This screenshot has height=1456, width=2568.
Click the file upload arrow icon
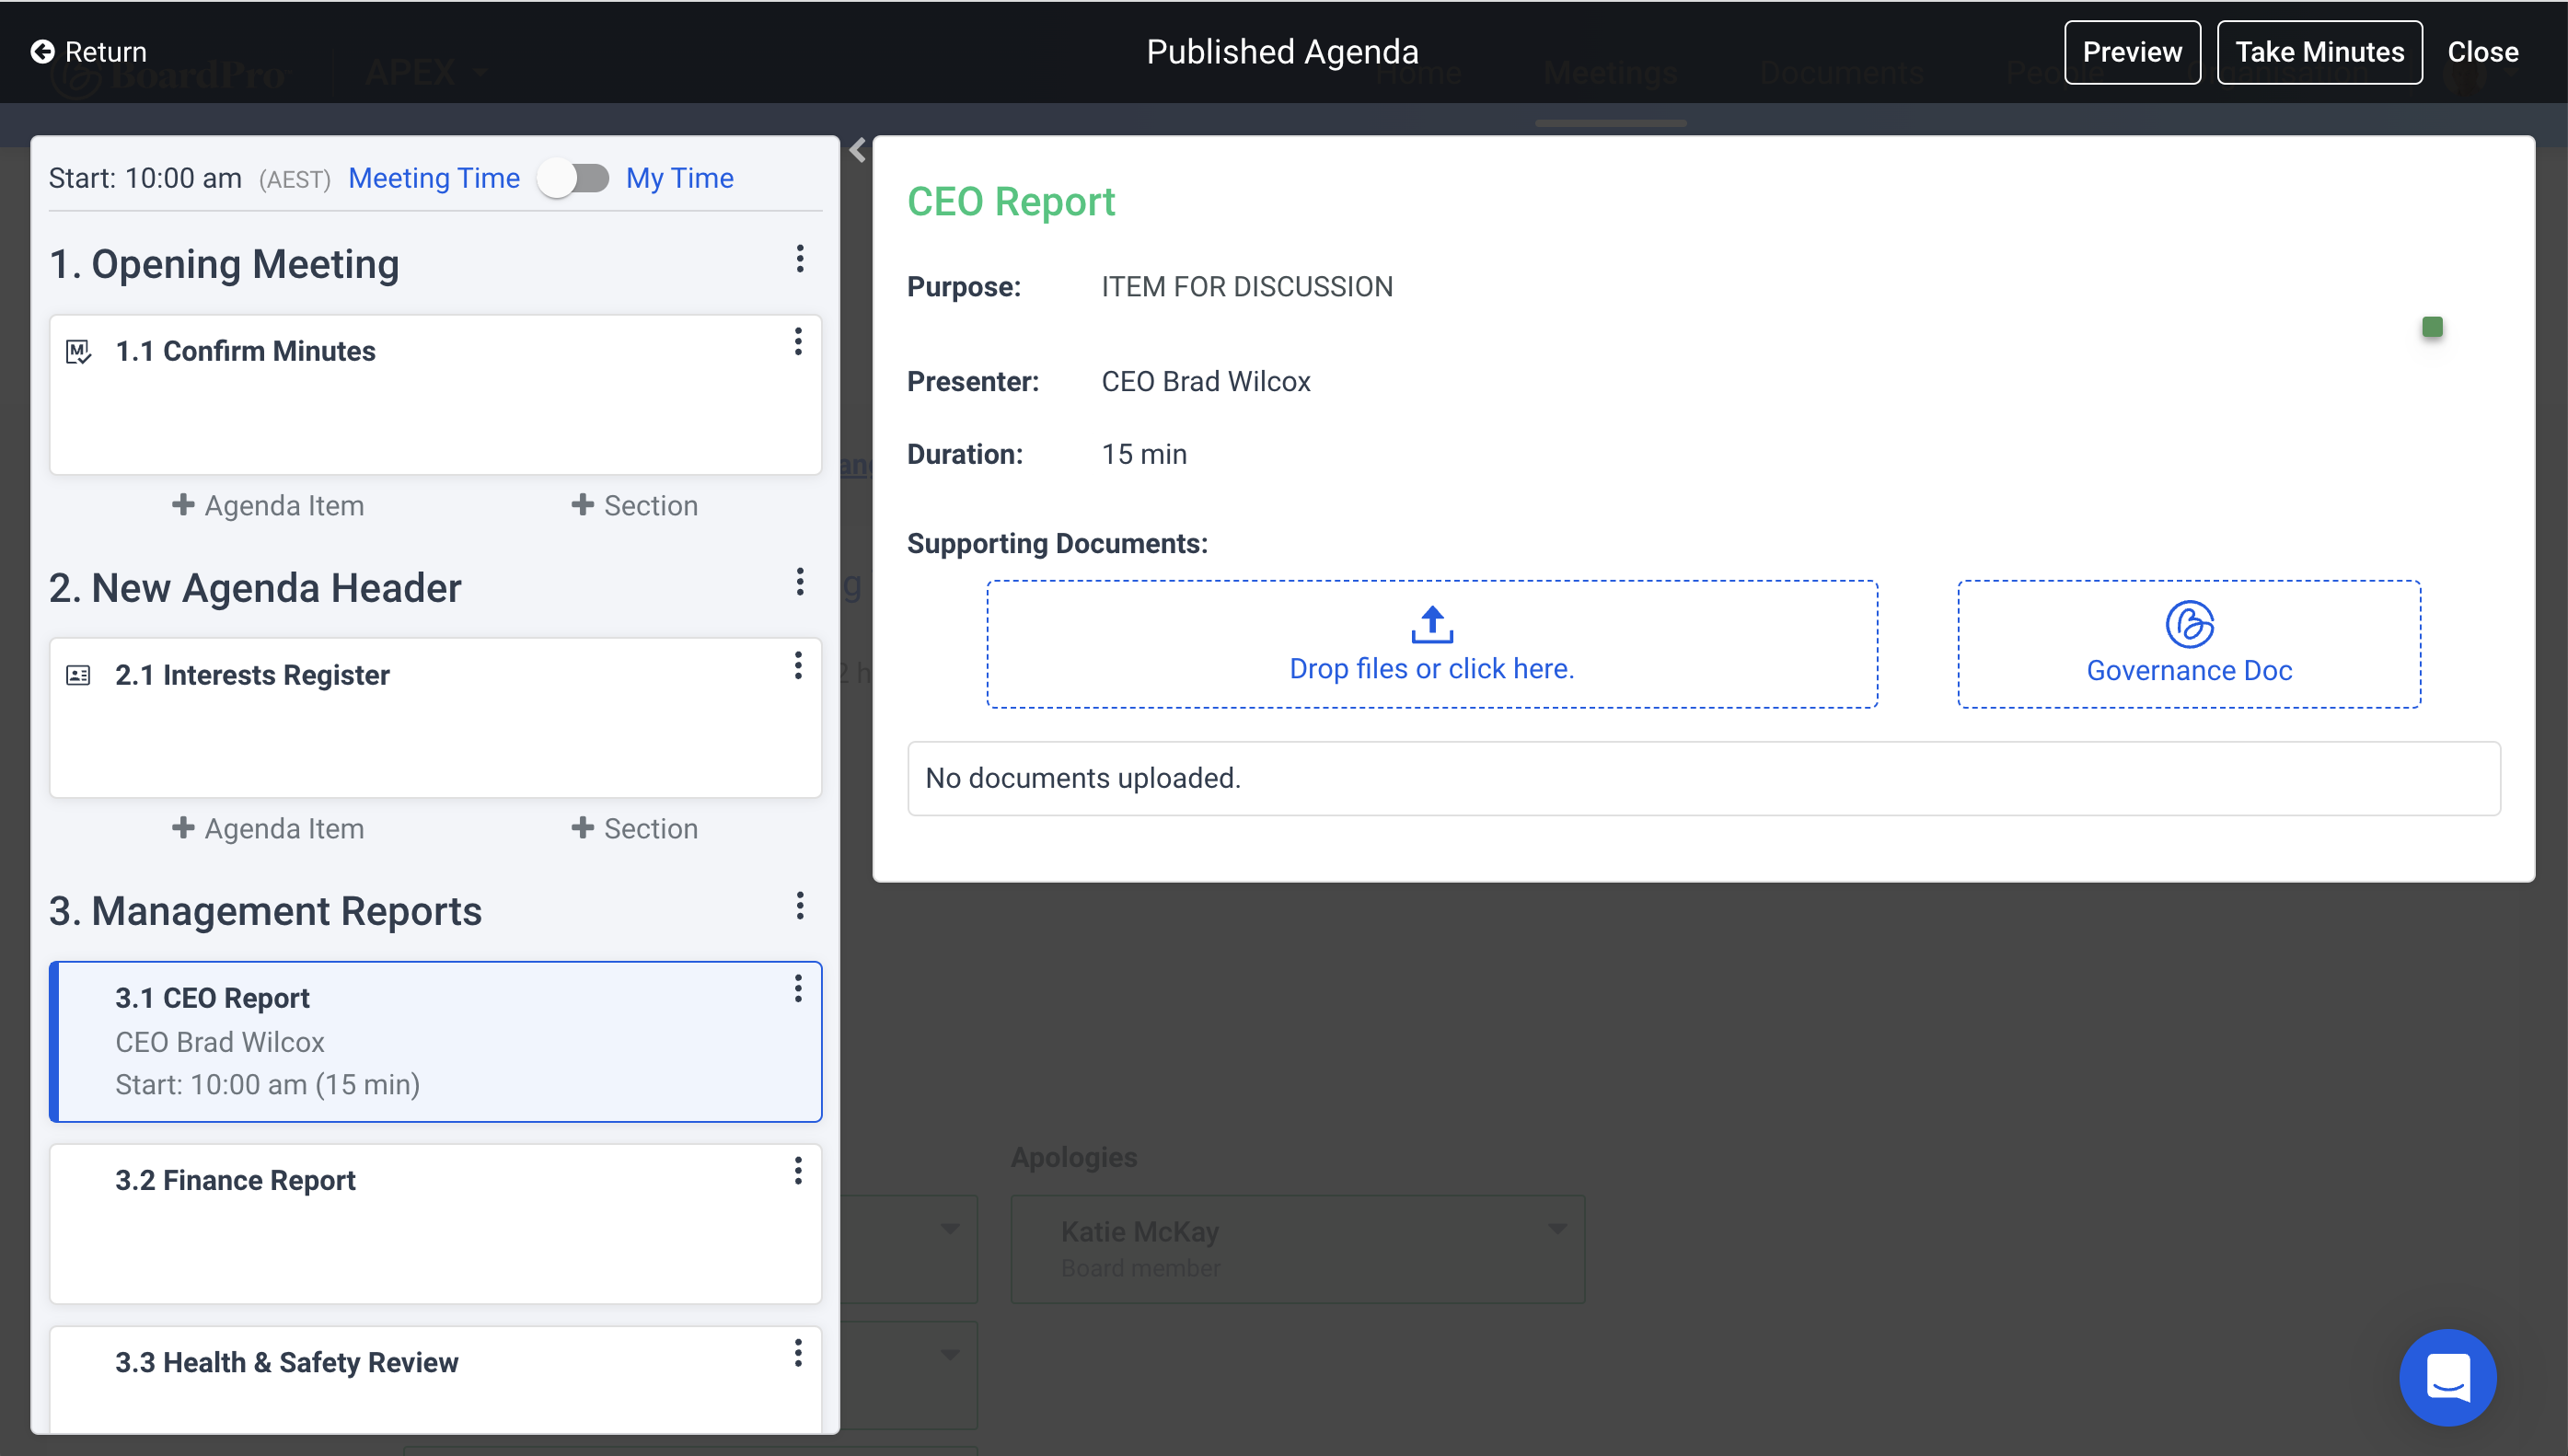(x=1431, y=625)
